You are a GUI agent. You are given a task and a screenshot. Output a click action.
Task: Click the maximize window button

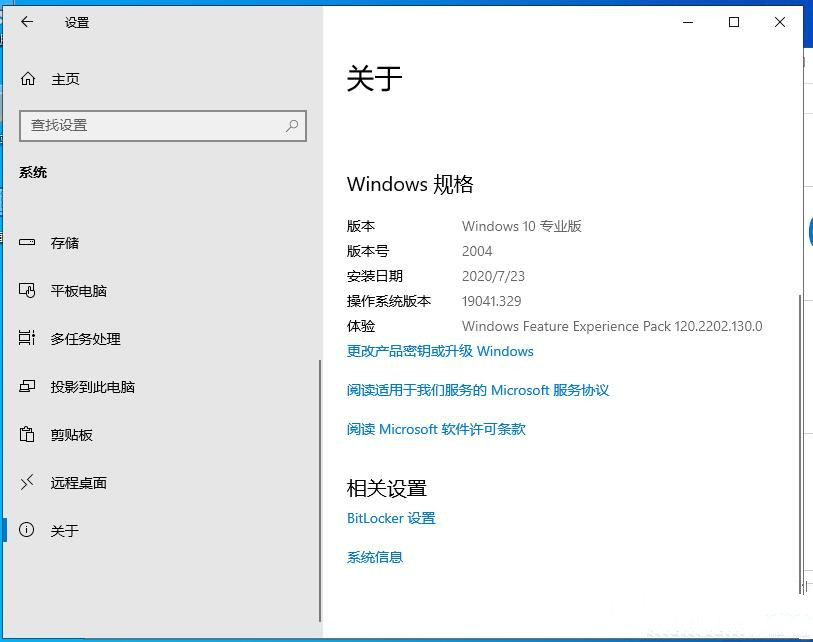734,22
